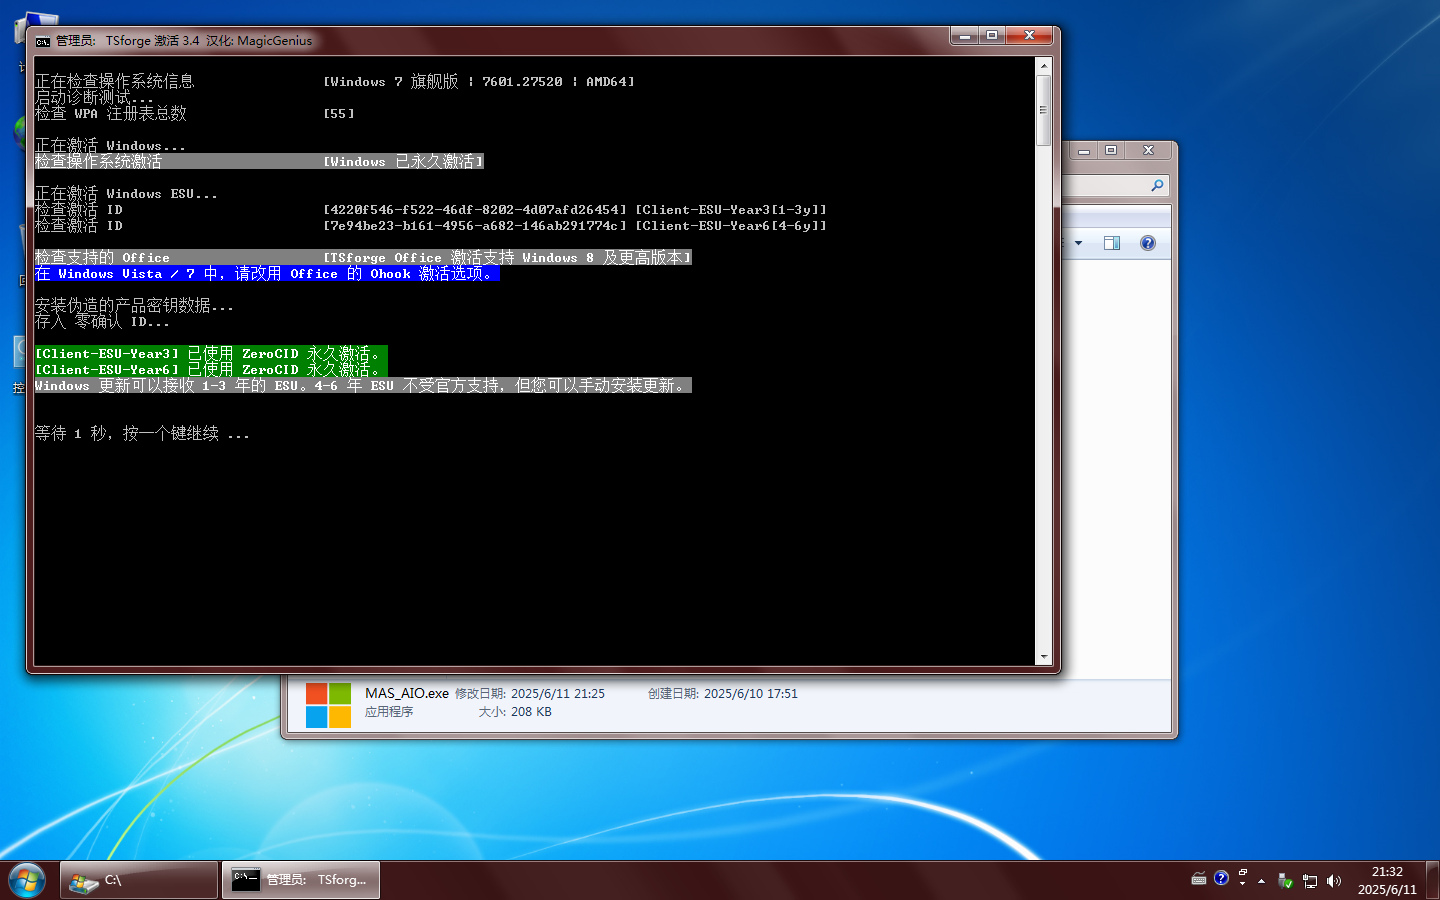Viewport: 1440px width, 900px height.
Task: Click the network connection tray icon
Action: 1309,881
